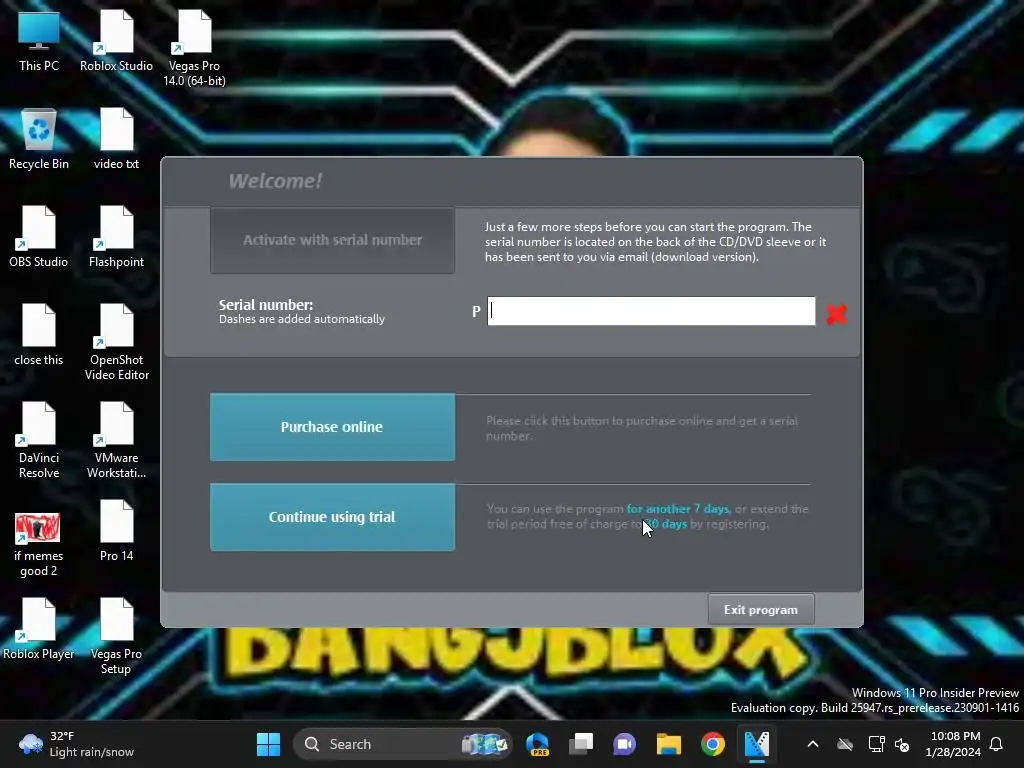The image size is (1024, 768).
Task: Click the active Vegas taskbar icon
Action: (757, 744)
